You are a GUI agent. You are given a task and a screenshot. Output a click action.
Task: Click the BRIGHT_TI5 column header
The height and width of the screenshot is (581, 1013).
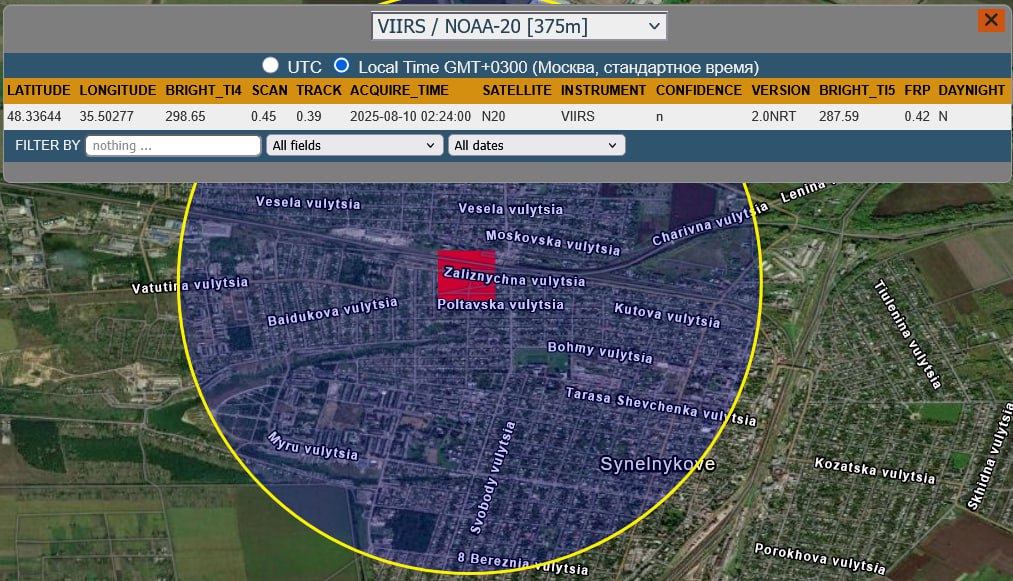(x=857, y=90)
